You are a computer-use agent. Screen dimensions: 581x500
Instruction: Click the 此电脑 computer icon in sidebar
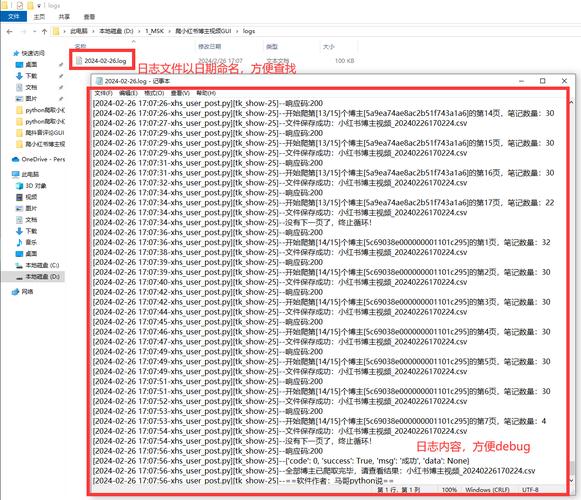[16, 174]
